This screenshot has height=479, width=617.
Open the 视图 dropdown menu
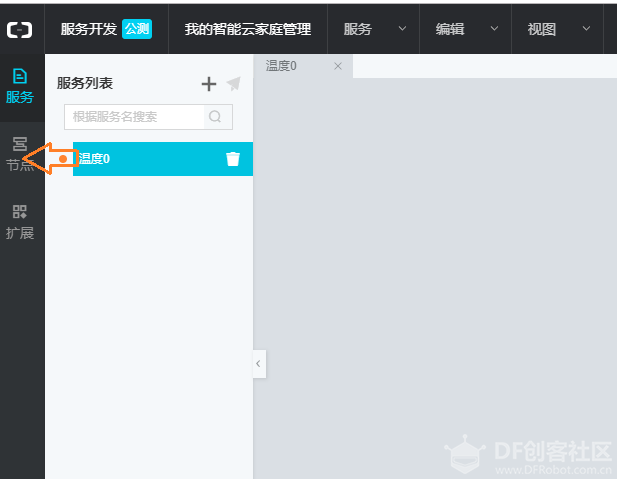pos(558,29)
